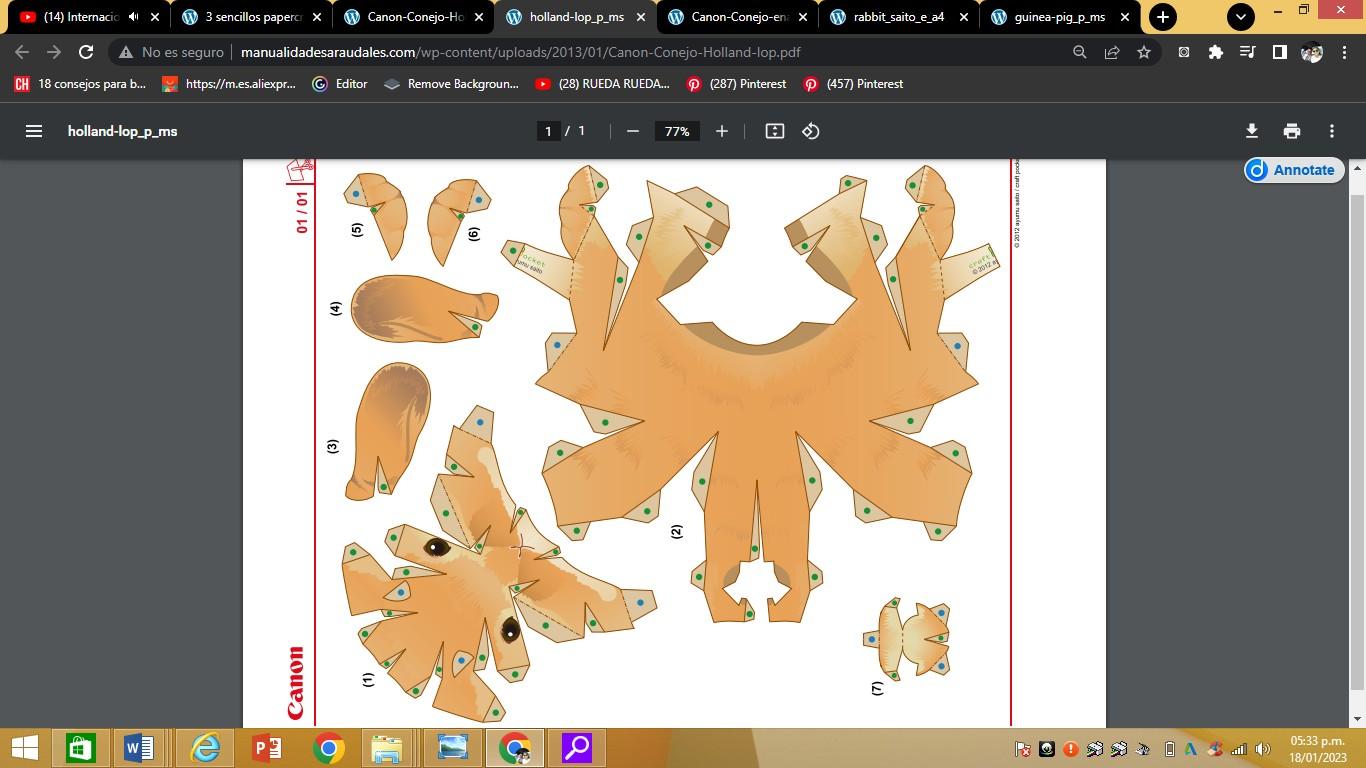Click the address bar URL
The width and height of the screenshot is (1366, 768).
[520, 52]
